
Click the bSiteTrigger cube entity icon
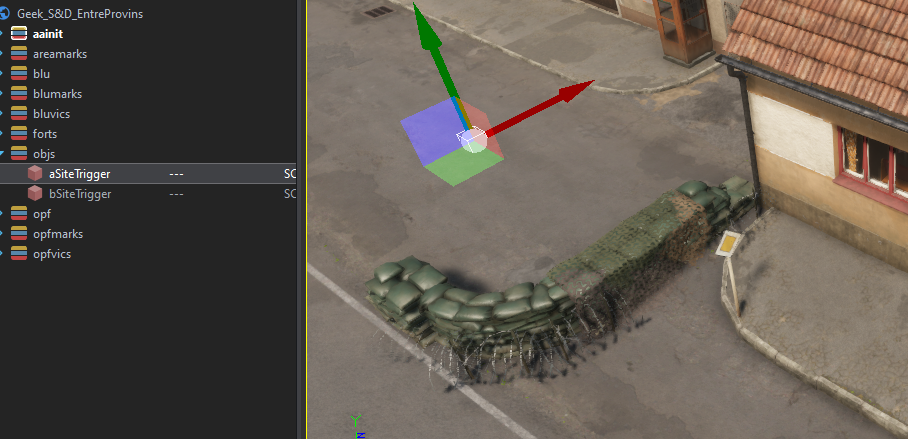coord(35,194)
